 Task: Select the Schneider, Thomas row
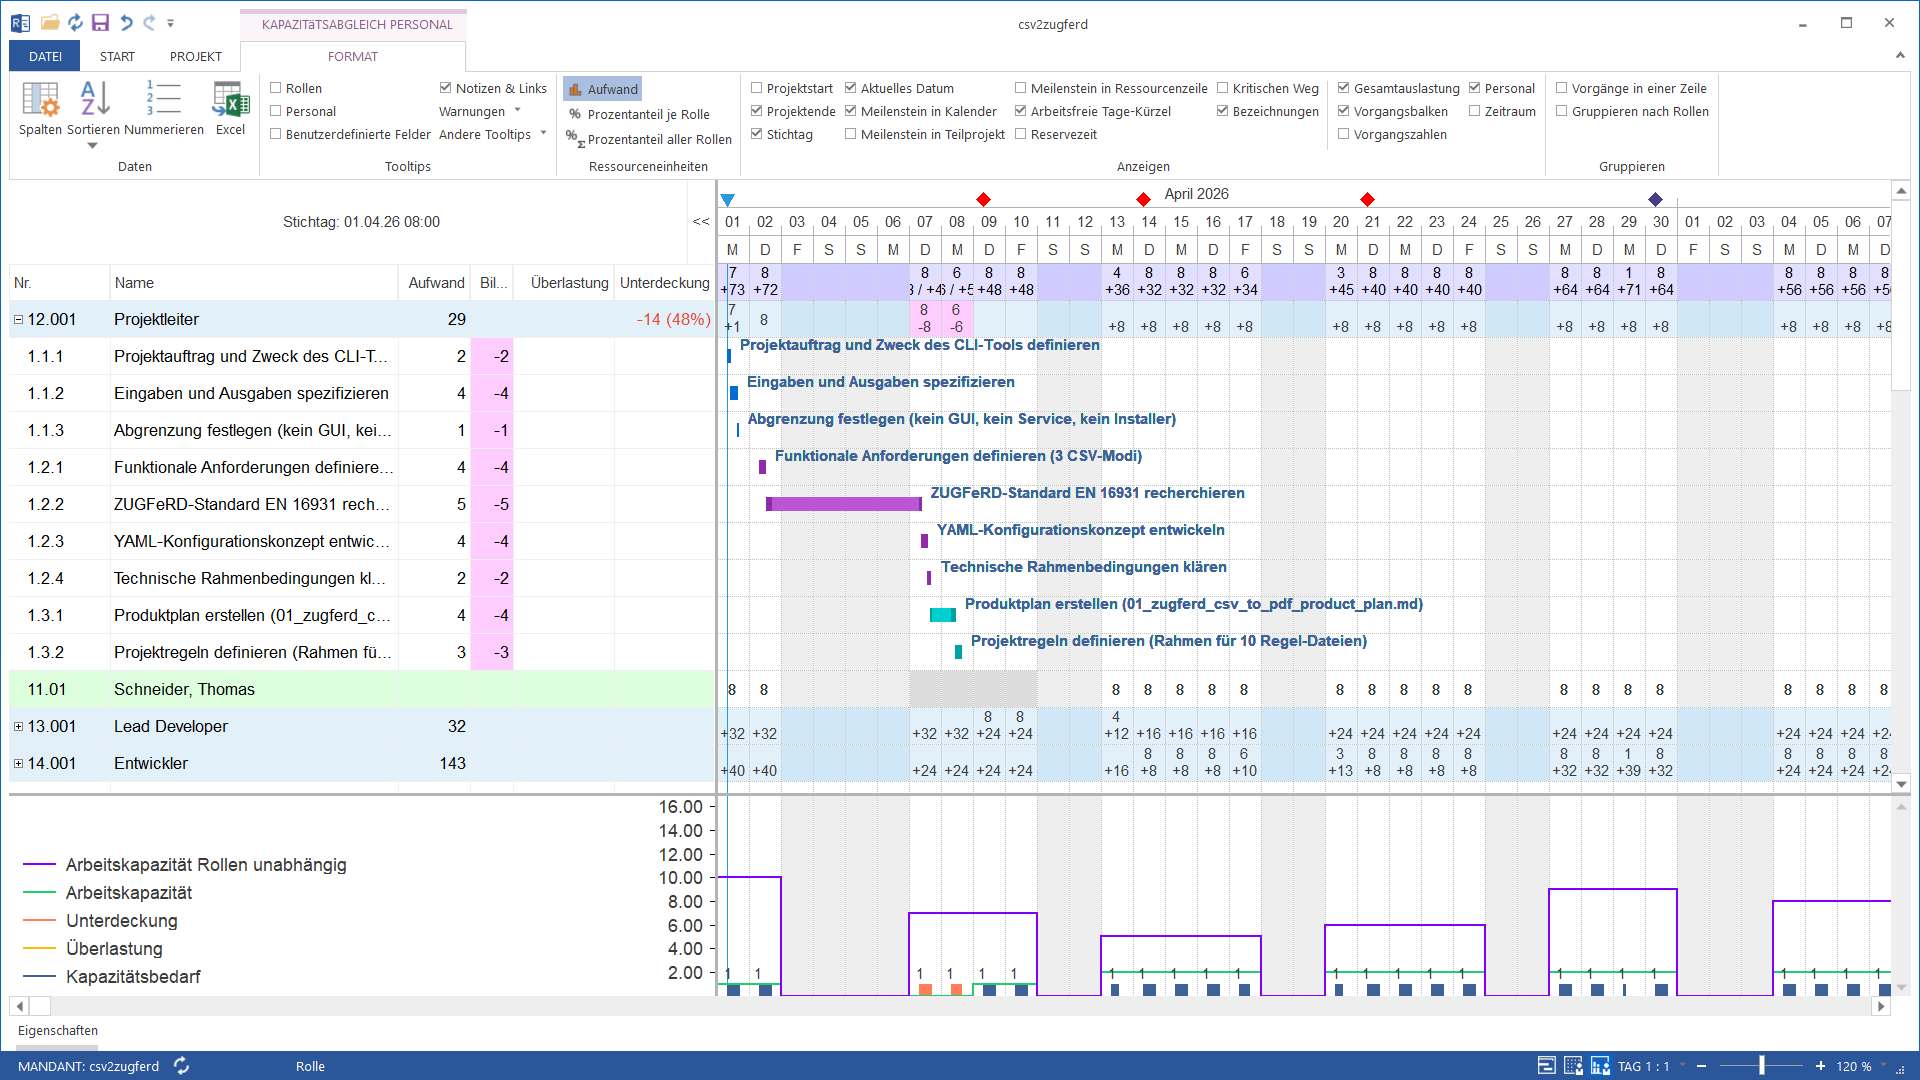[x=362, y=690]
